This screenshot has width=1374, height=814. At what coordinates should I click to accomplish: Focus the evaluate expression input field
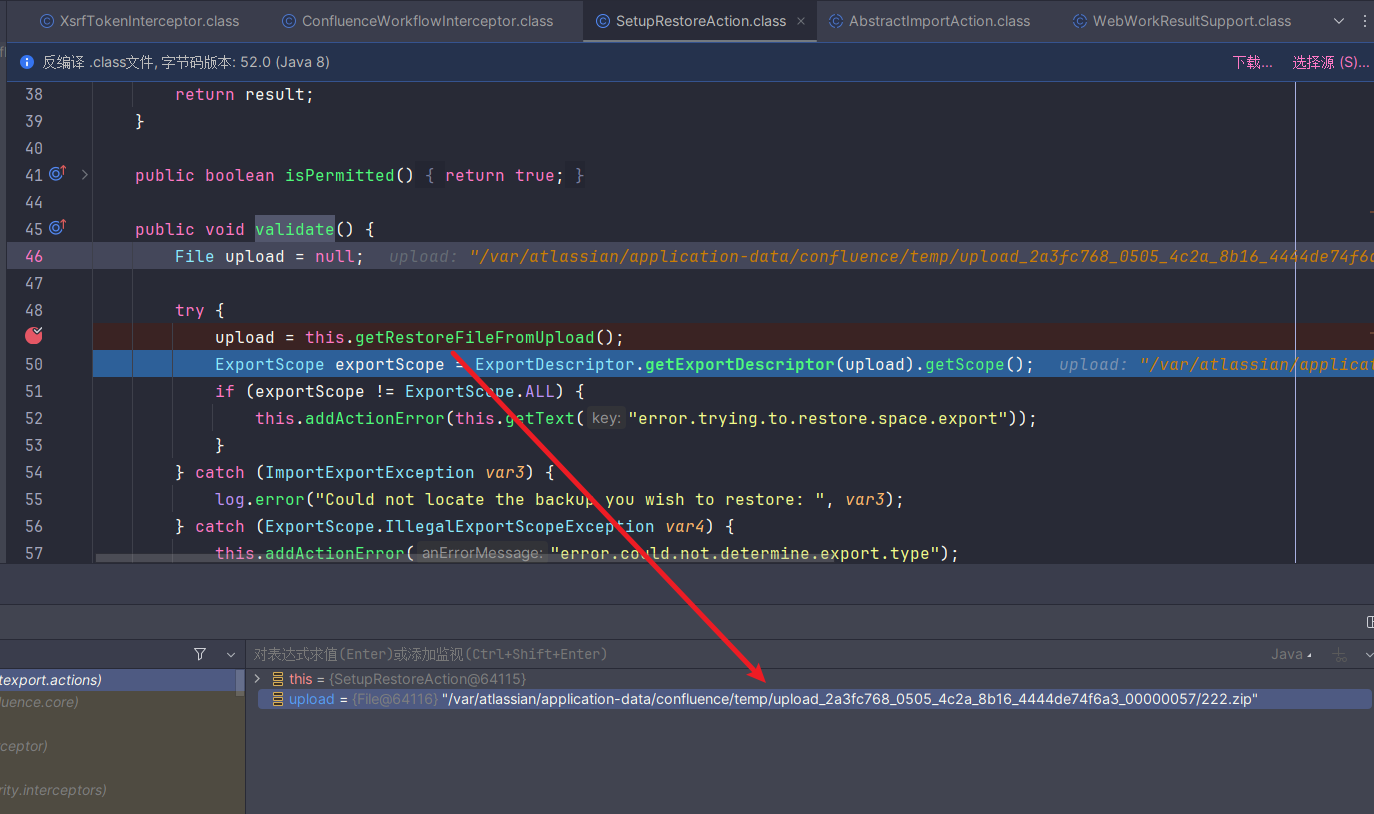(750, 654)
